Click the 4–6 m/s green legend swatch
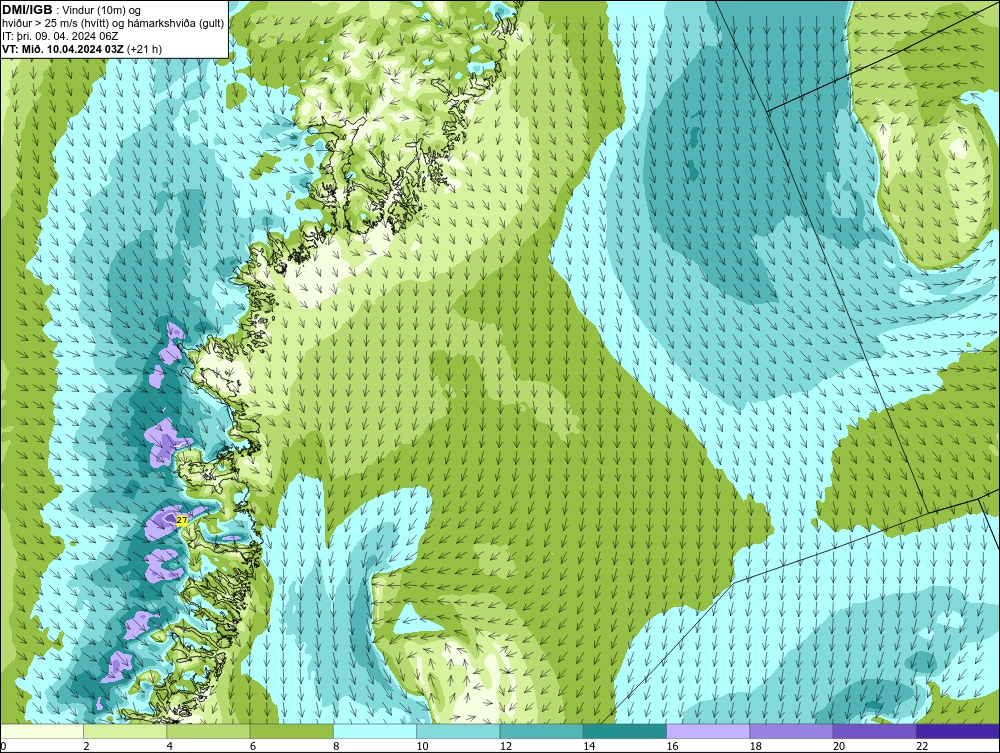 (x=209, y=731)
